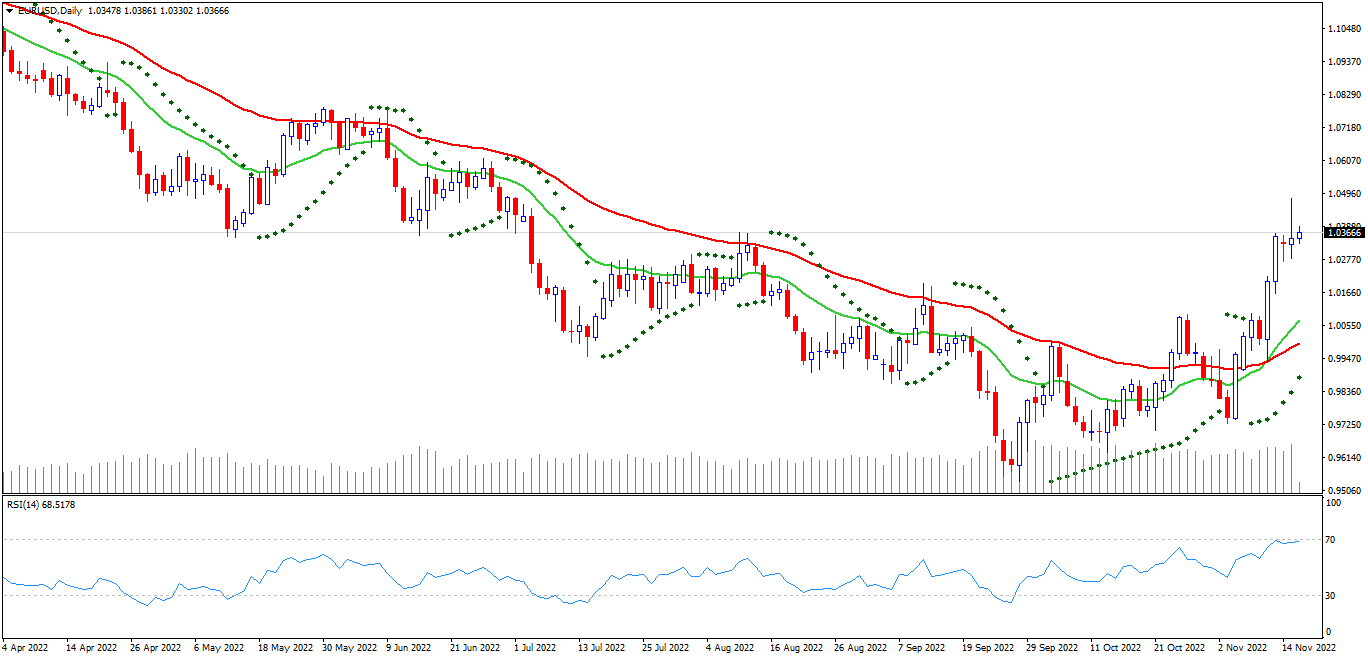Click the 26 Aug 2022 date label
Image resolution: width=1368 pixels, height=659 pixels.
(860, 648)
